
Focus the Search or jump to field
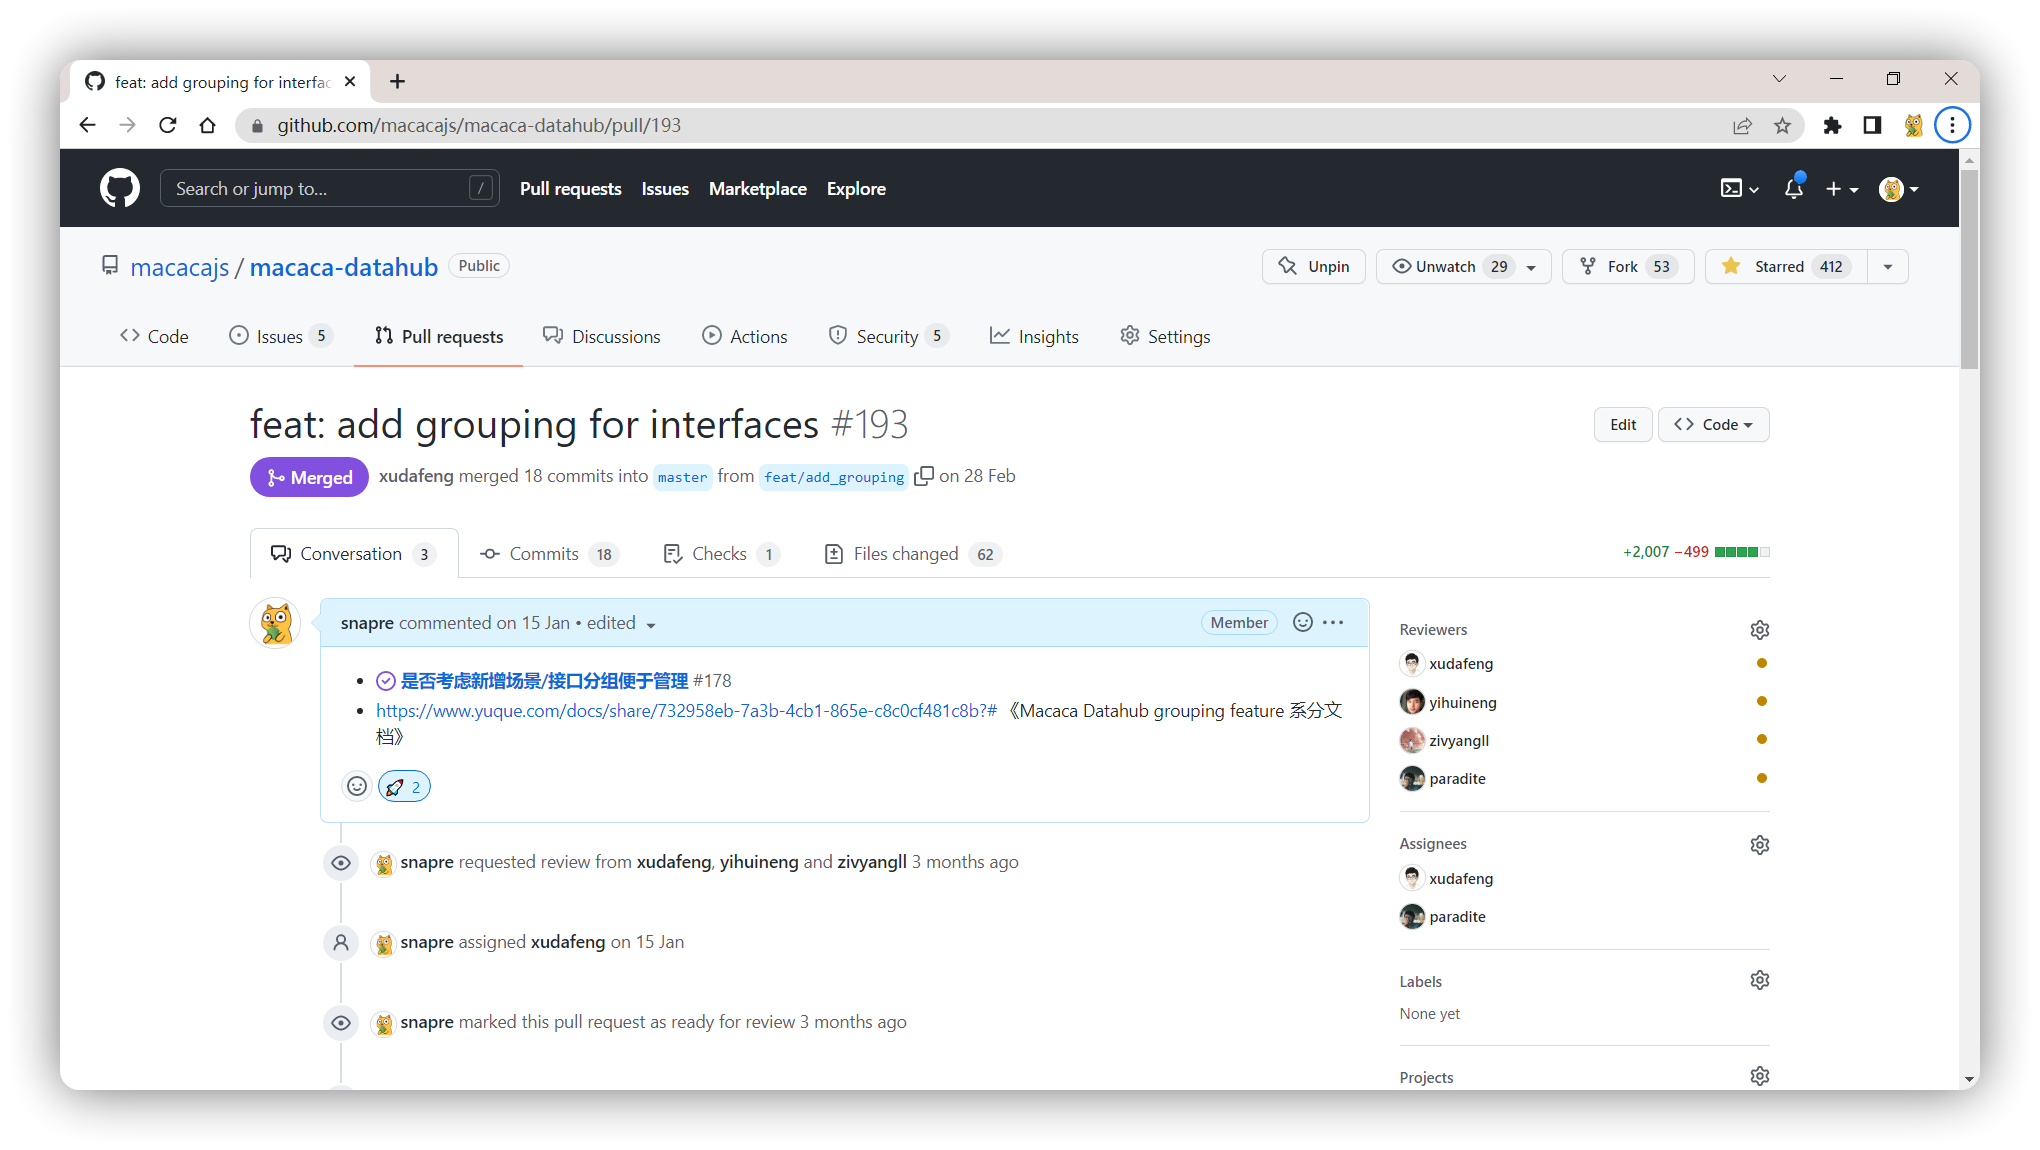point(320,188)
